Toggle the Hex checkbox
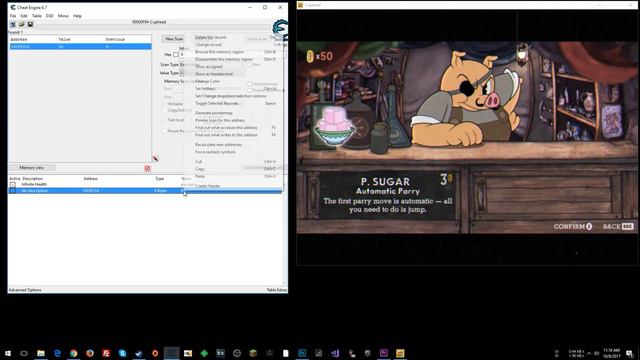Screen dimensions: 640x360 (x=176, y=54)
